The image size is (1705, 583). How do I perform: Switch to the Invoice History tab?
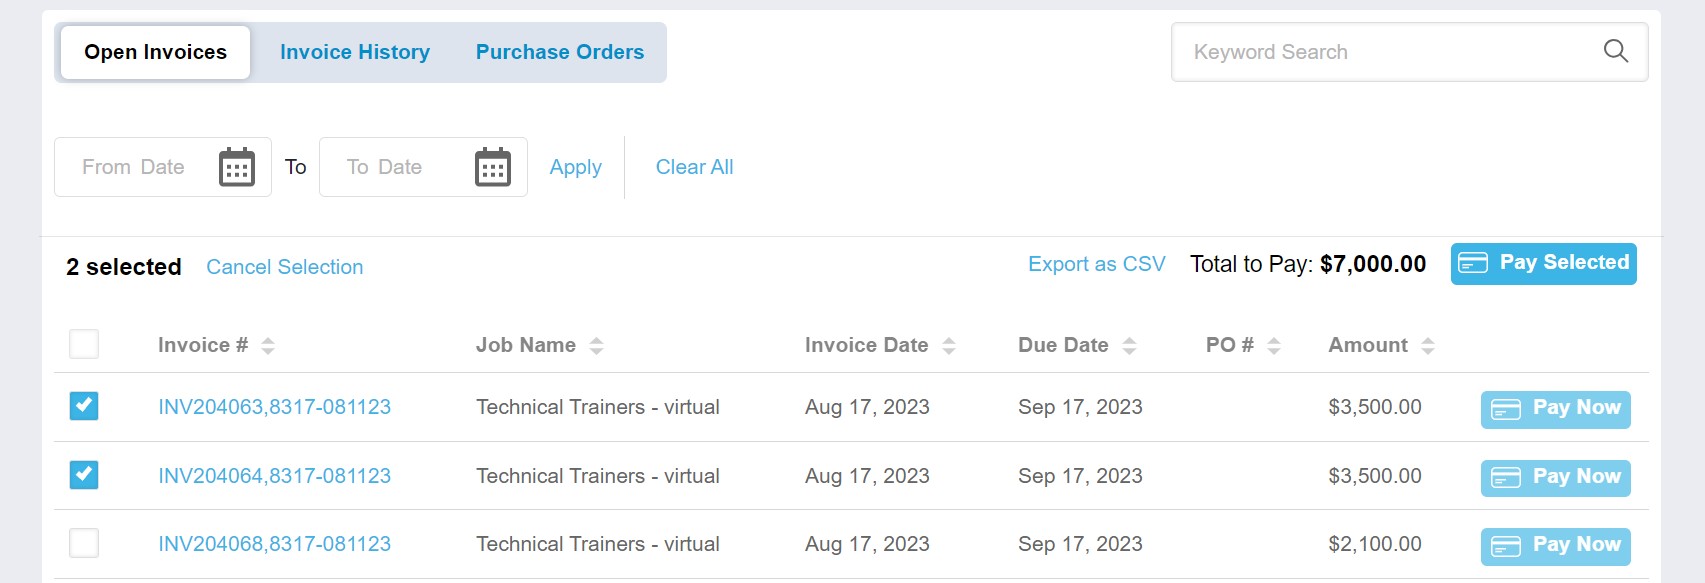click(355, 51)
